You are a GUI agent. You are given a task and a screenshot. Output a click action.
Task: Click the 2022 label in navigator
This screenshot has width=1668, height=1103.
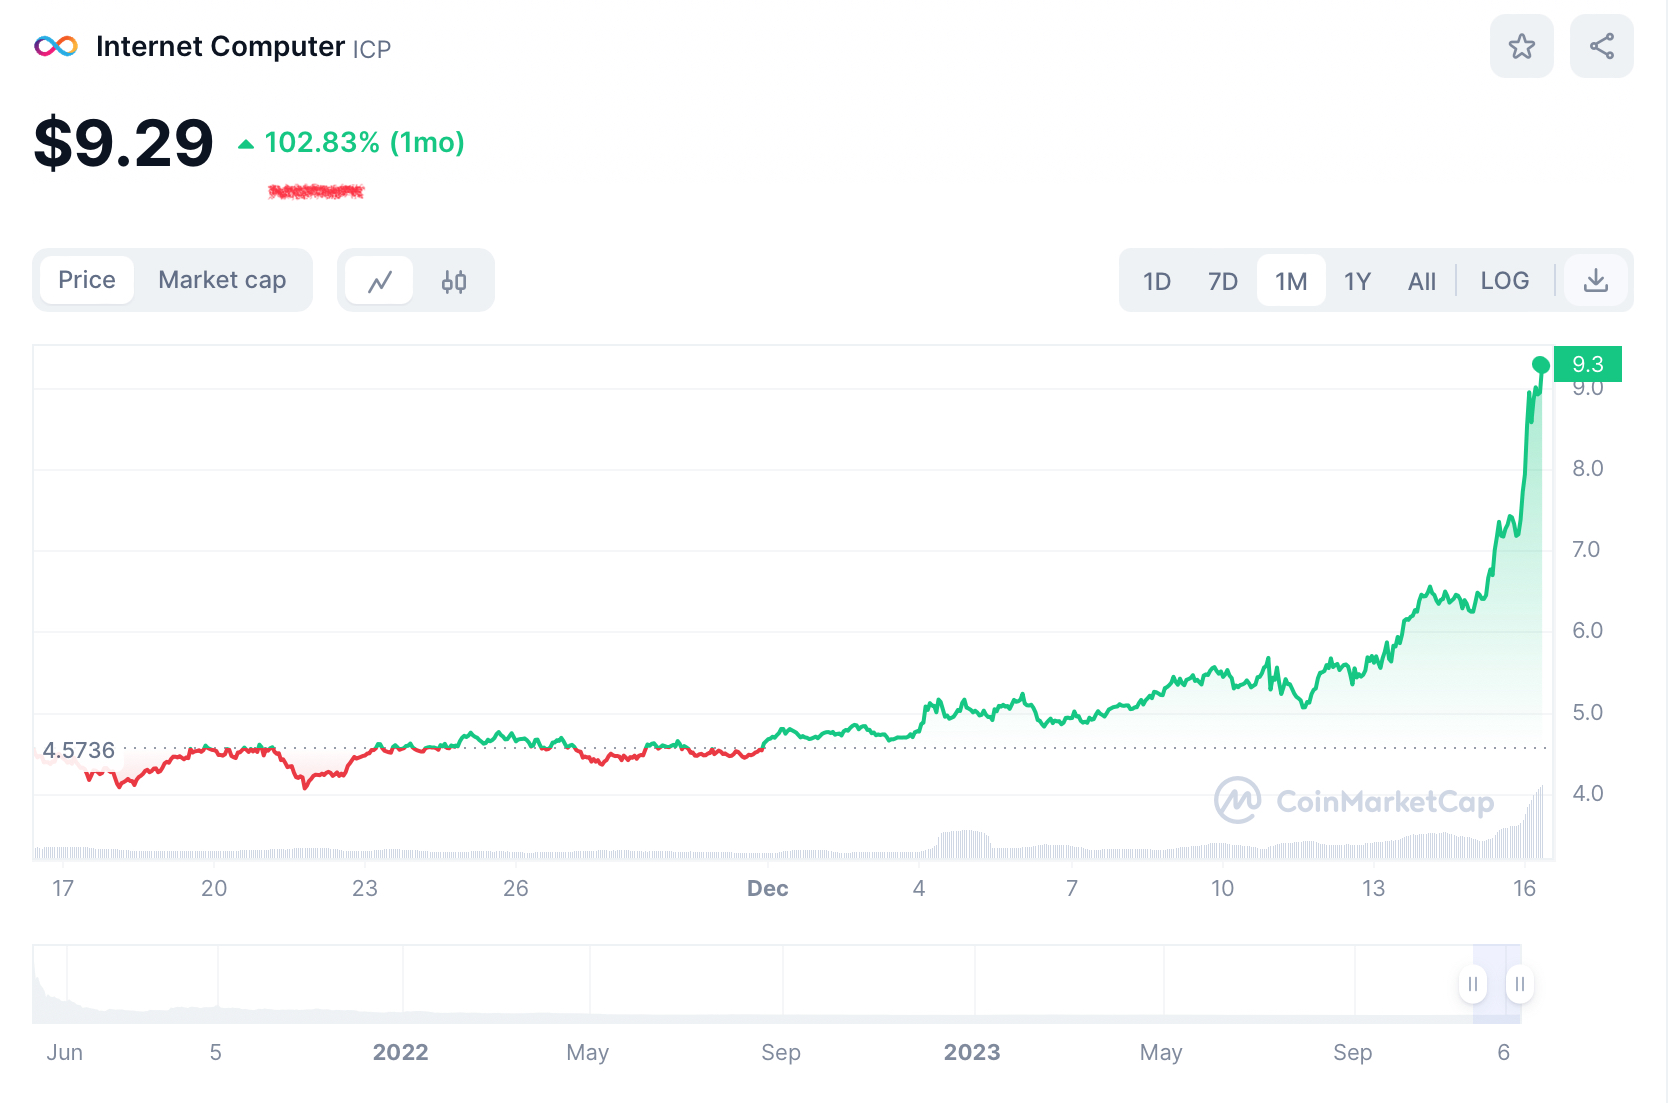pyautogui.click(x=400, y=1052)
